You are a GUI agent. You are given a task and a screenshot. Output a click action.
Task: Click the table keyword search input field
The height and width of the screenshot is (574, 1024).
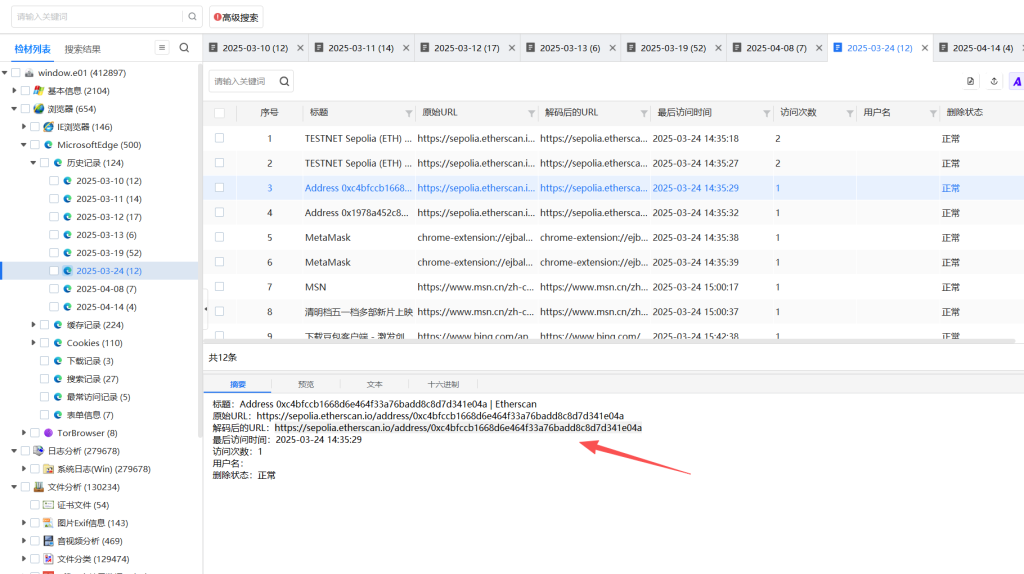tap(244, 81)
